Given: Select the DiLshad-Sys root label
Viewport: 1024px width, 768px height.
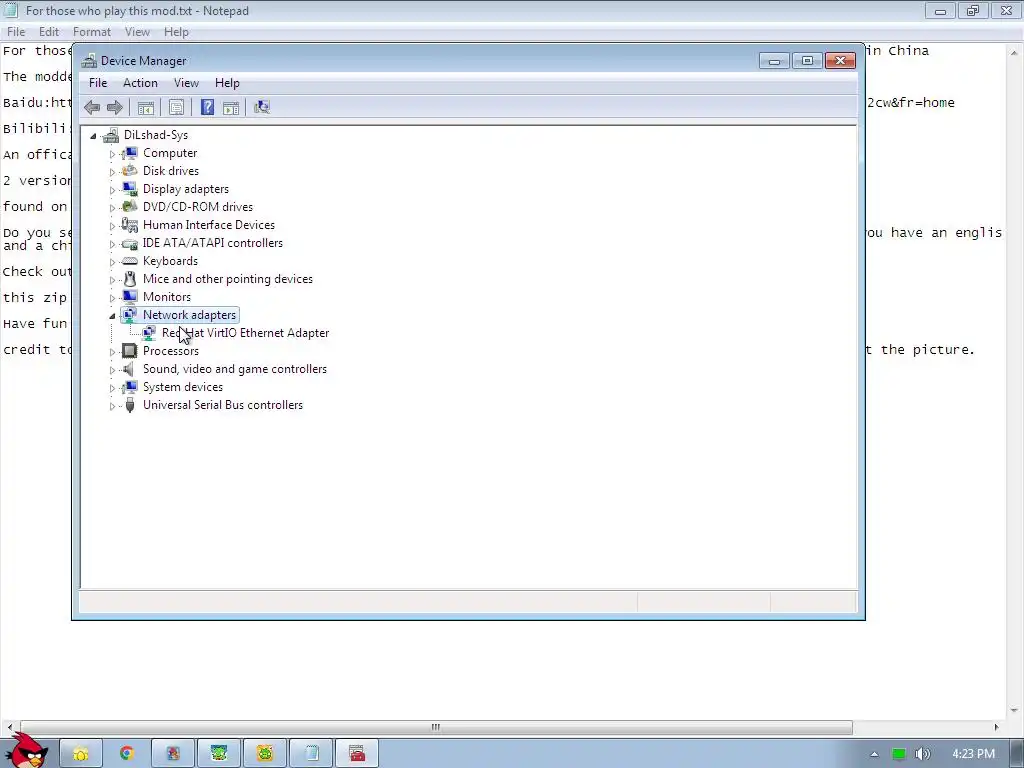Looking at the screenshot, I should [x=156, y=135].
